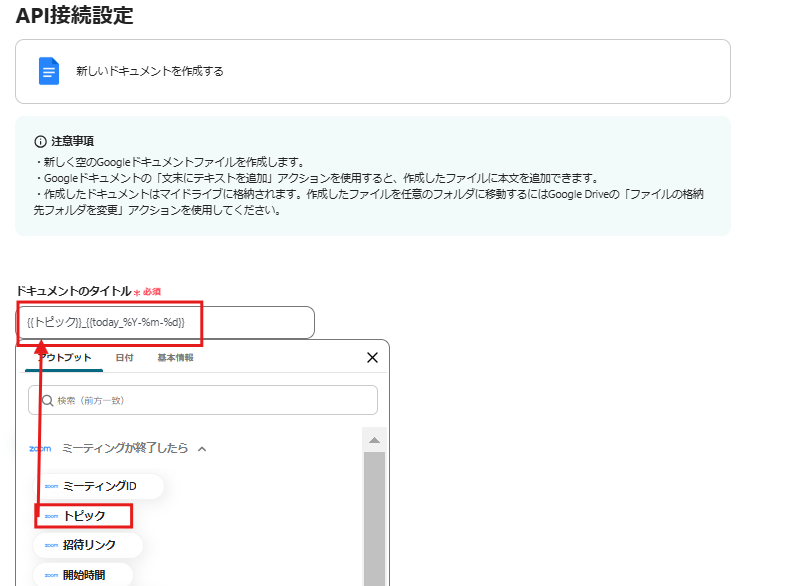Click the Zoom icon on 招待リンク chip

click(51, 545)
